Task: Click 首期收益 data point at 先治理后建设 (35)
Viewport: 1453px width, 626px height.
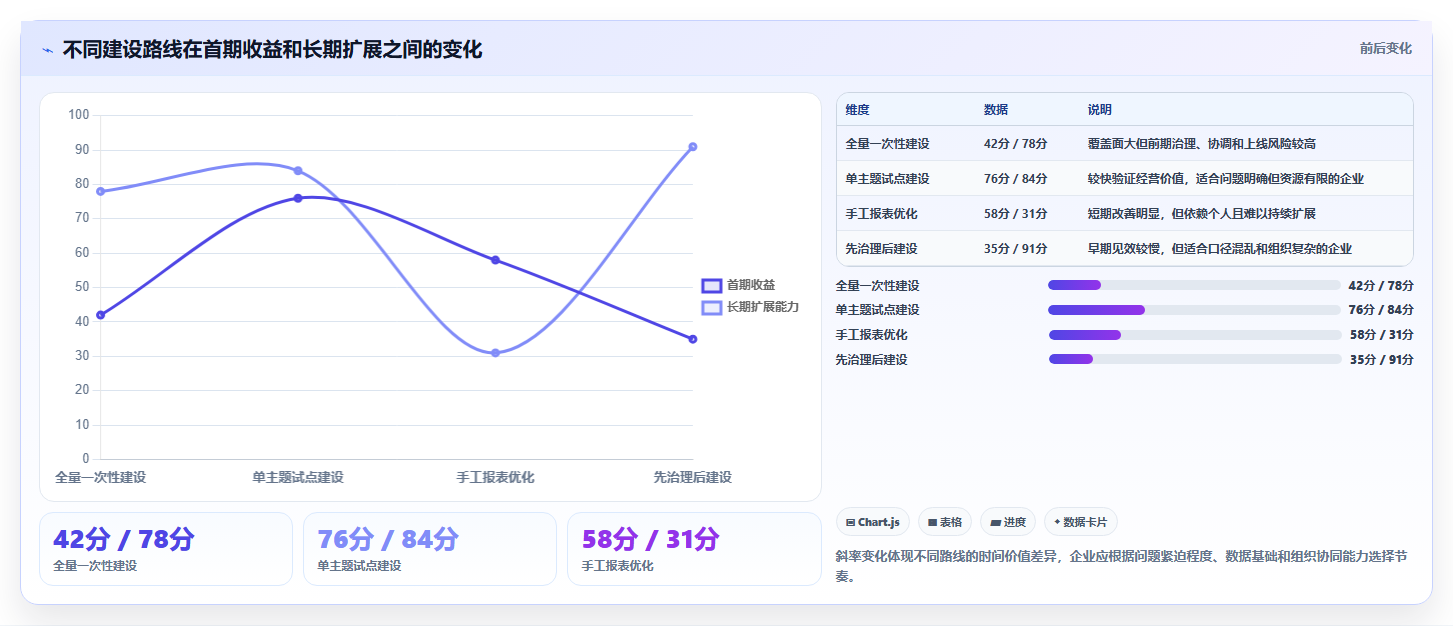Action: tap(692, 339)
